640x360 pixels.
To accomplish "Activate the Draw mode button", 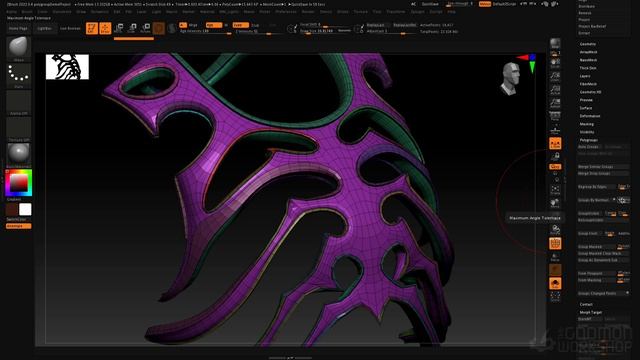I will [x=105, y=28].
